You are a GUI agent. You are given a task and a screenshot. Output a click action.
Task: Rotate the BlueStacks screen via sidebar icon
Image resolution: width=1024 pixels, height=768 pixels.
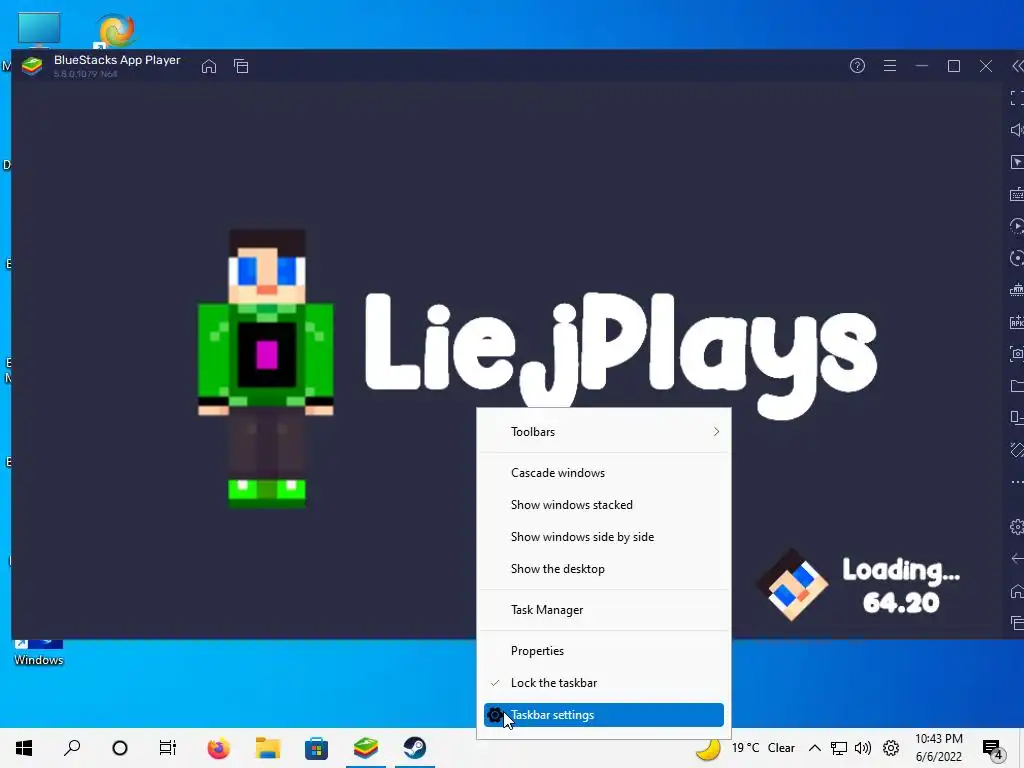[1017, 449]
